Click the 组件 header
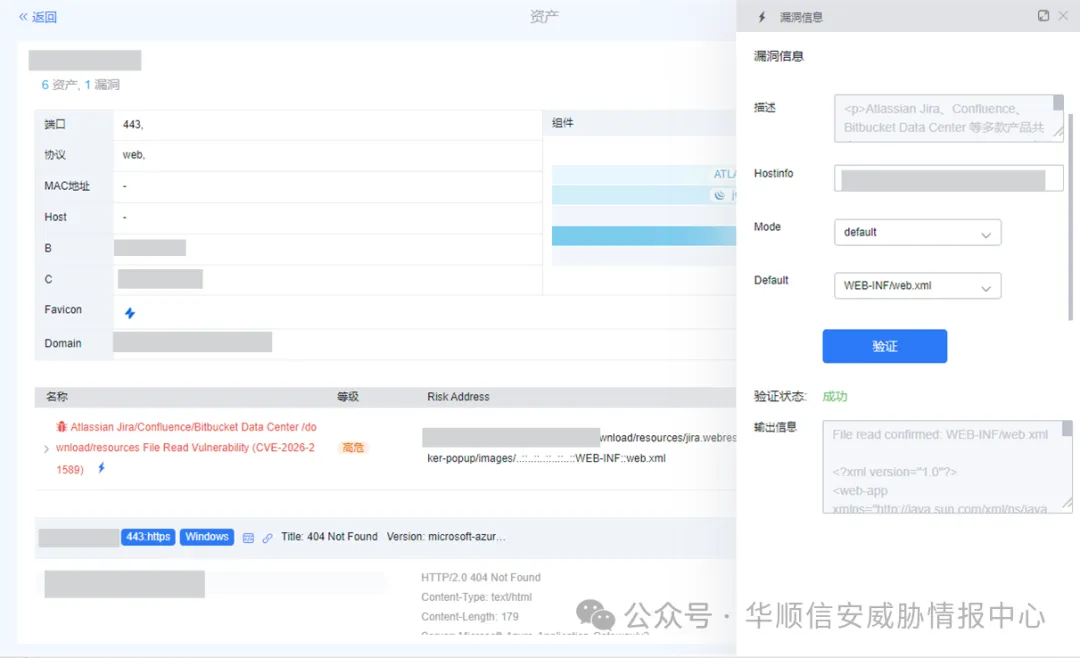The image size is (1080, 658). (x=563, y=123)
